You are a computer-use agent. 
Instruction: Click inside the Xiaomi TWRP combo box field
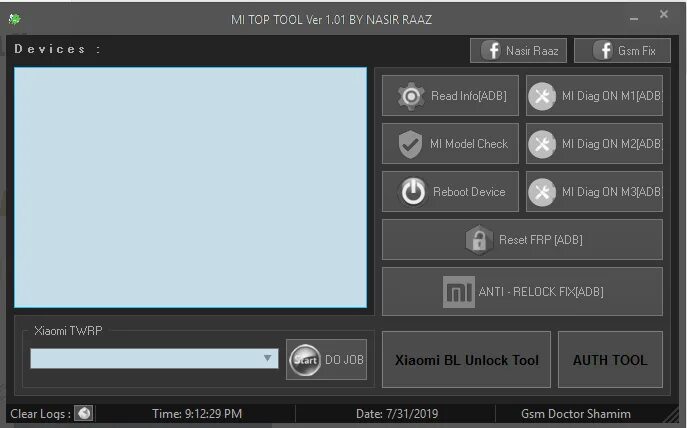point(154,358)
